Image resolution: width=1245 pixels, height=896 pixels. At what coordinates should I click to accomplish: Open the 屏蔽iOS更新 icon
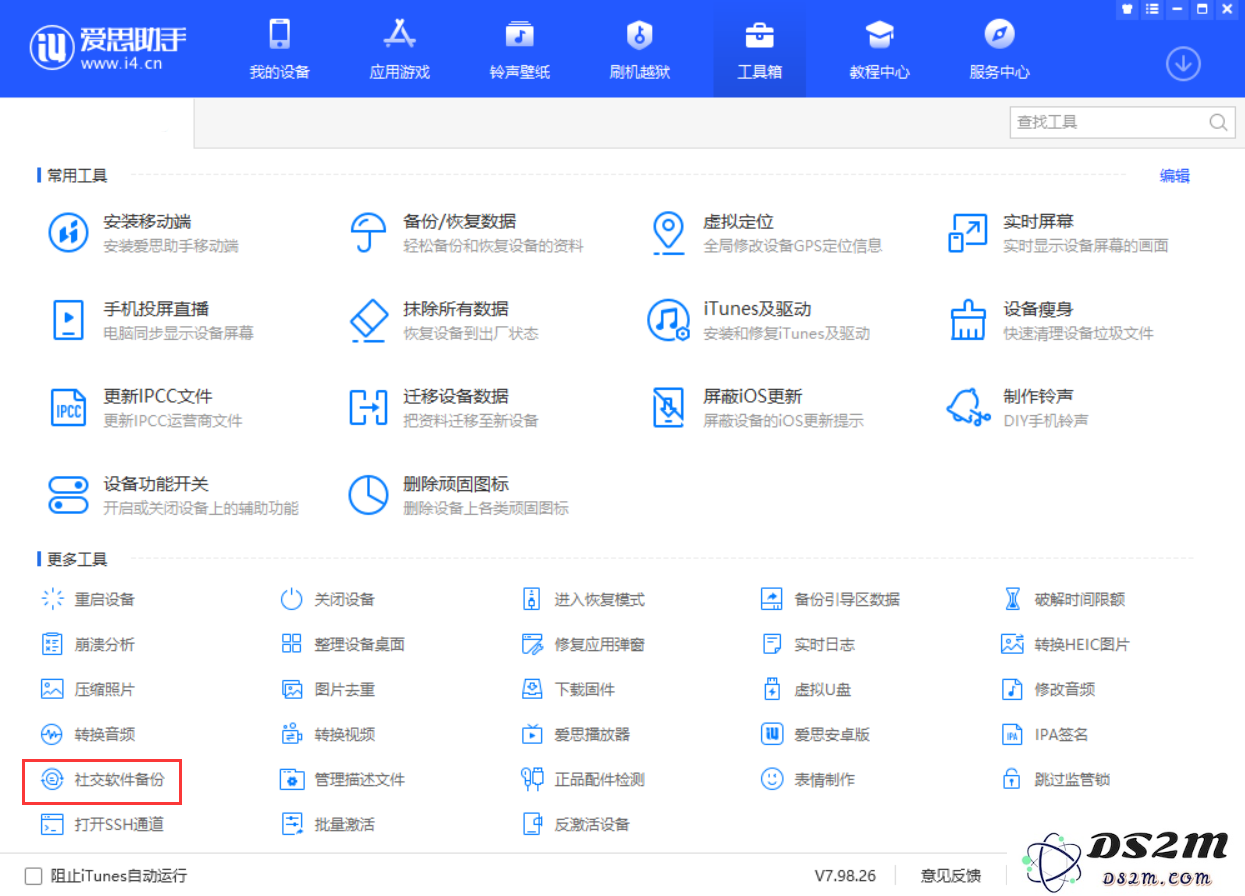[x=668, y=407]
